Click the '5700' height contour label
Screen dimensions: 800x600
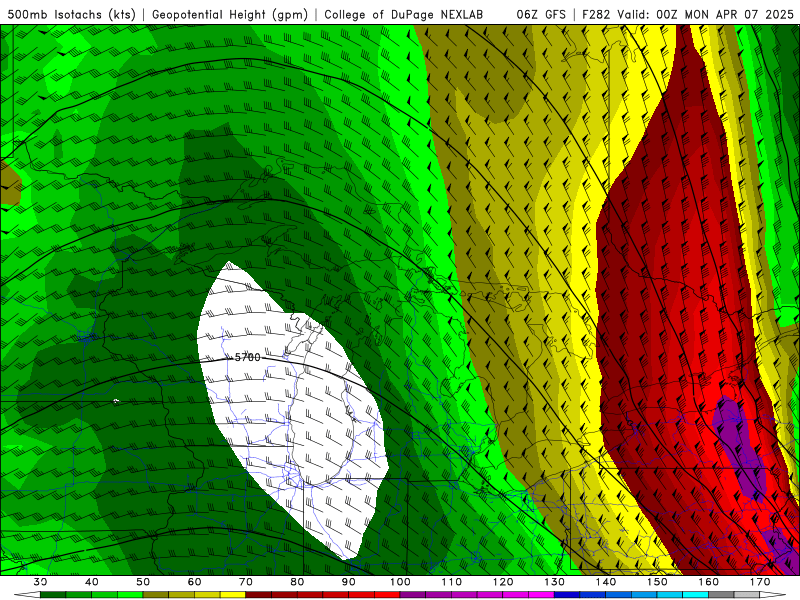click(x=247, y=358)
